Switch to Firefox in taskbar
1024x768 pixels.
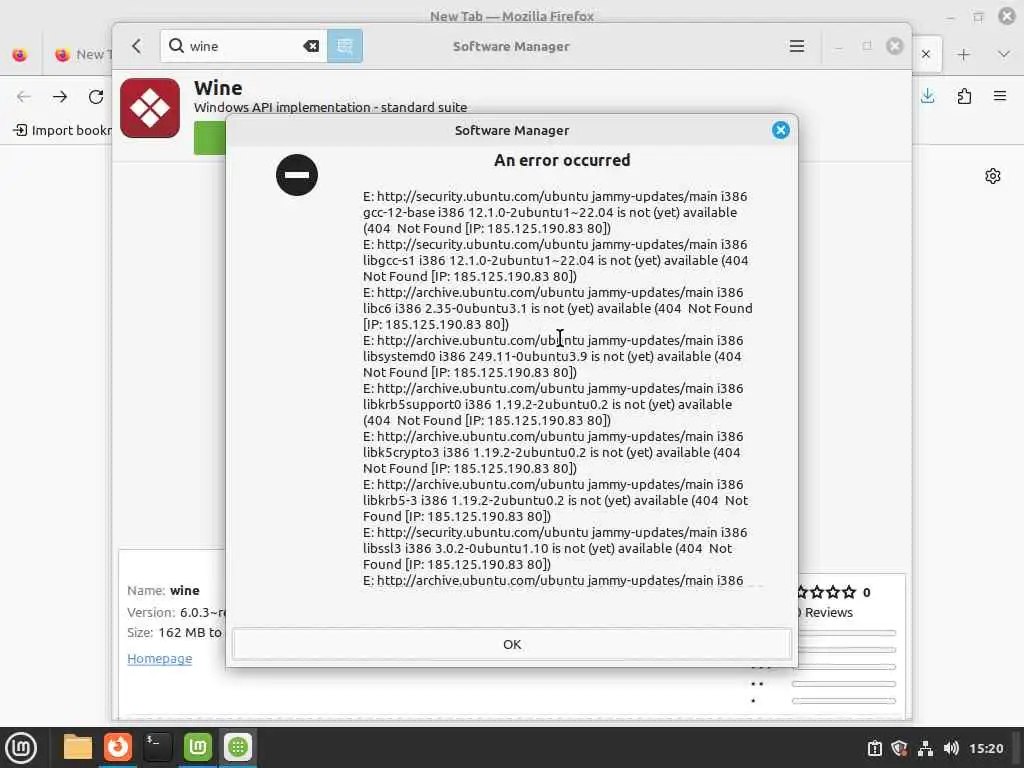118,747
